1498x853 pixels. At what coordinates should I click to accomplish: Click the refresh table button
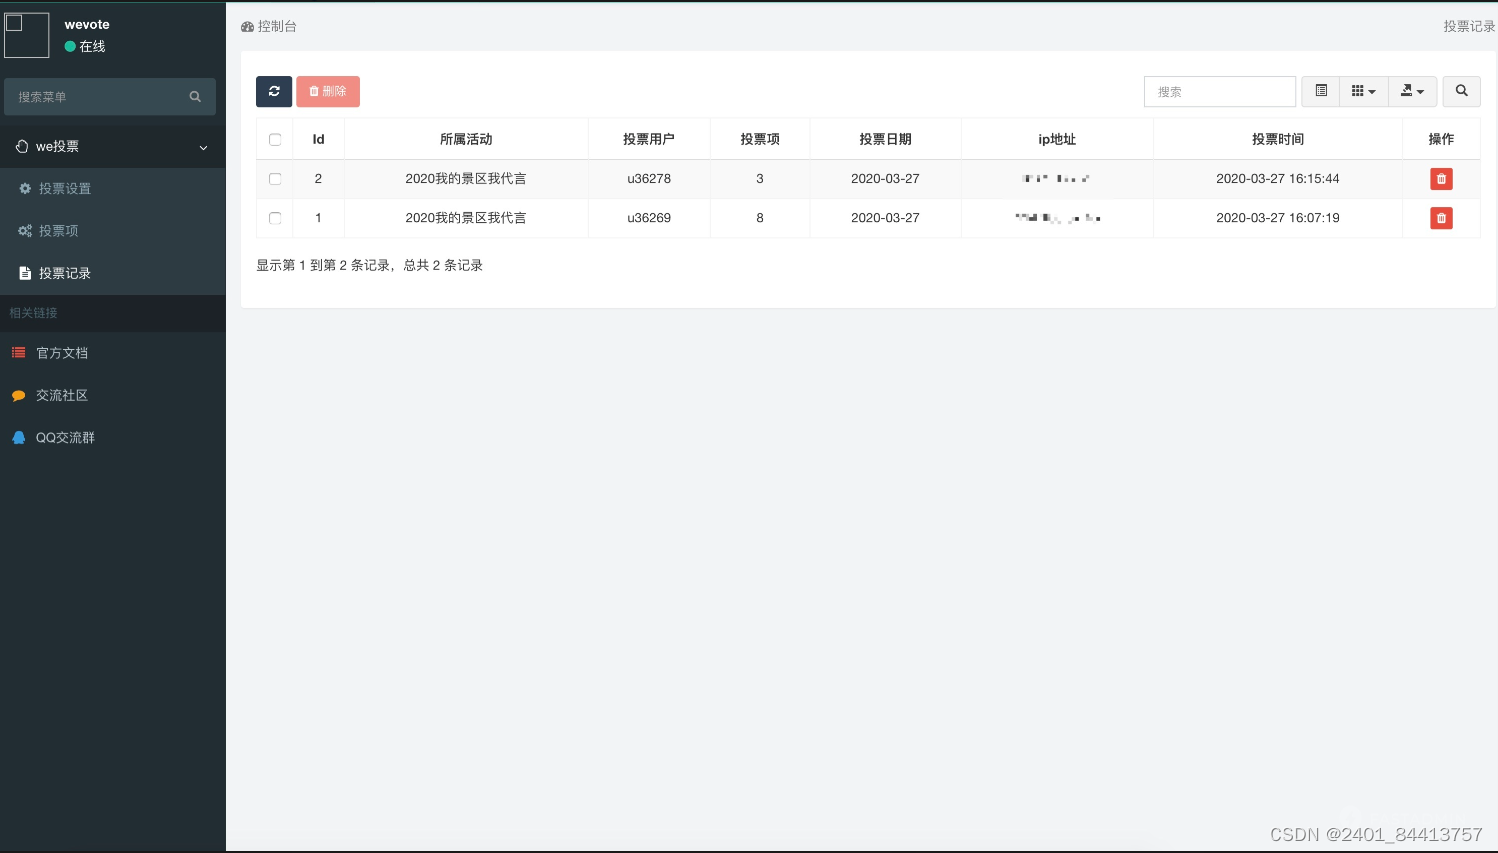274,91
